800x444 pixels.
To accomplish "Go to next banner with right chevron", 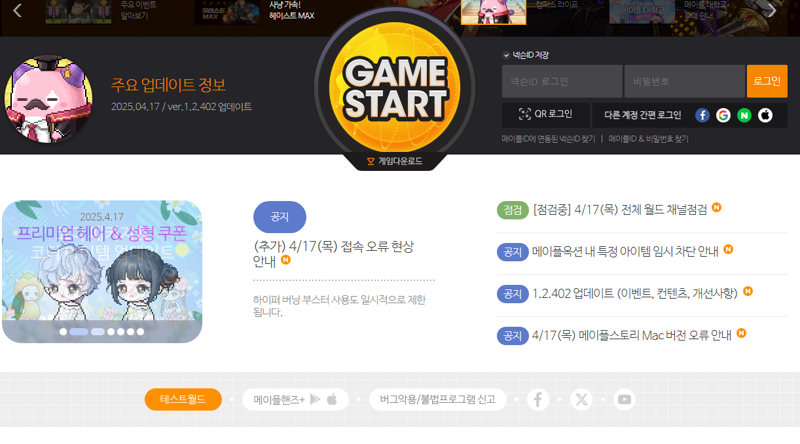I will pyautogui.click(x=772, y=10).
